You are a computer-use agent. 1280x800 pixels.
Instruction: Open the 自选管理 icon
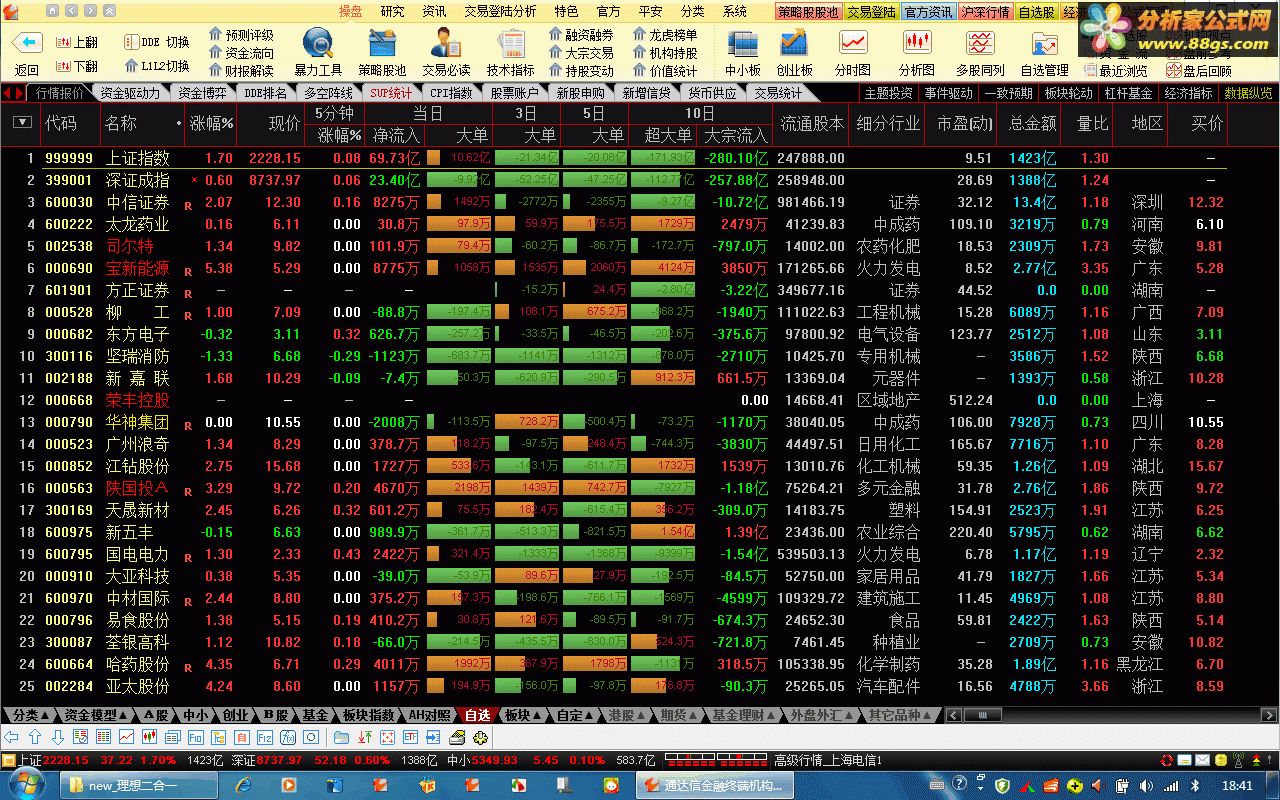[x=1045, y=43]
